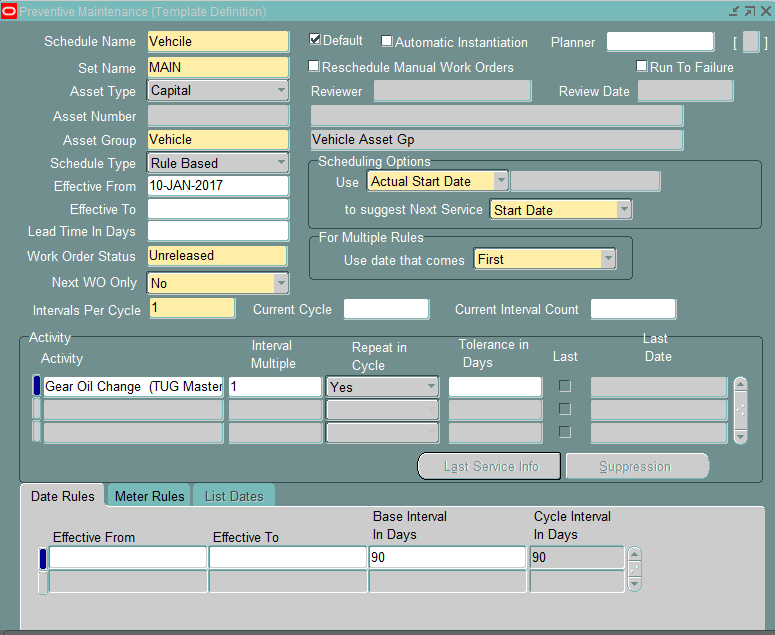Screen dimensions: 775x635
Task: Click Tolerance in Days field for Gear Oil Change
Action: (x=495, y=386)
